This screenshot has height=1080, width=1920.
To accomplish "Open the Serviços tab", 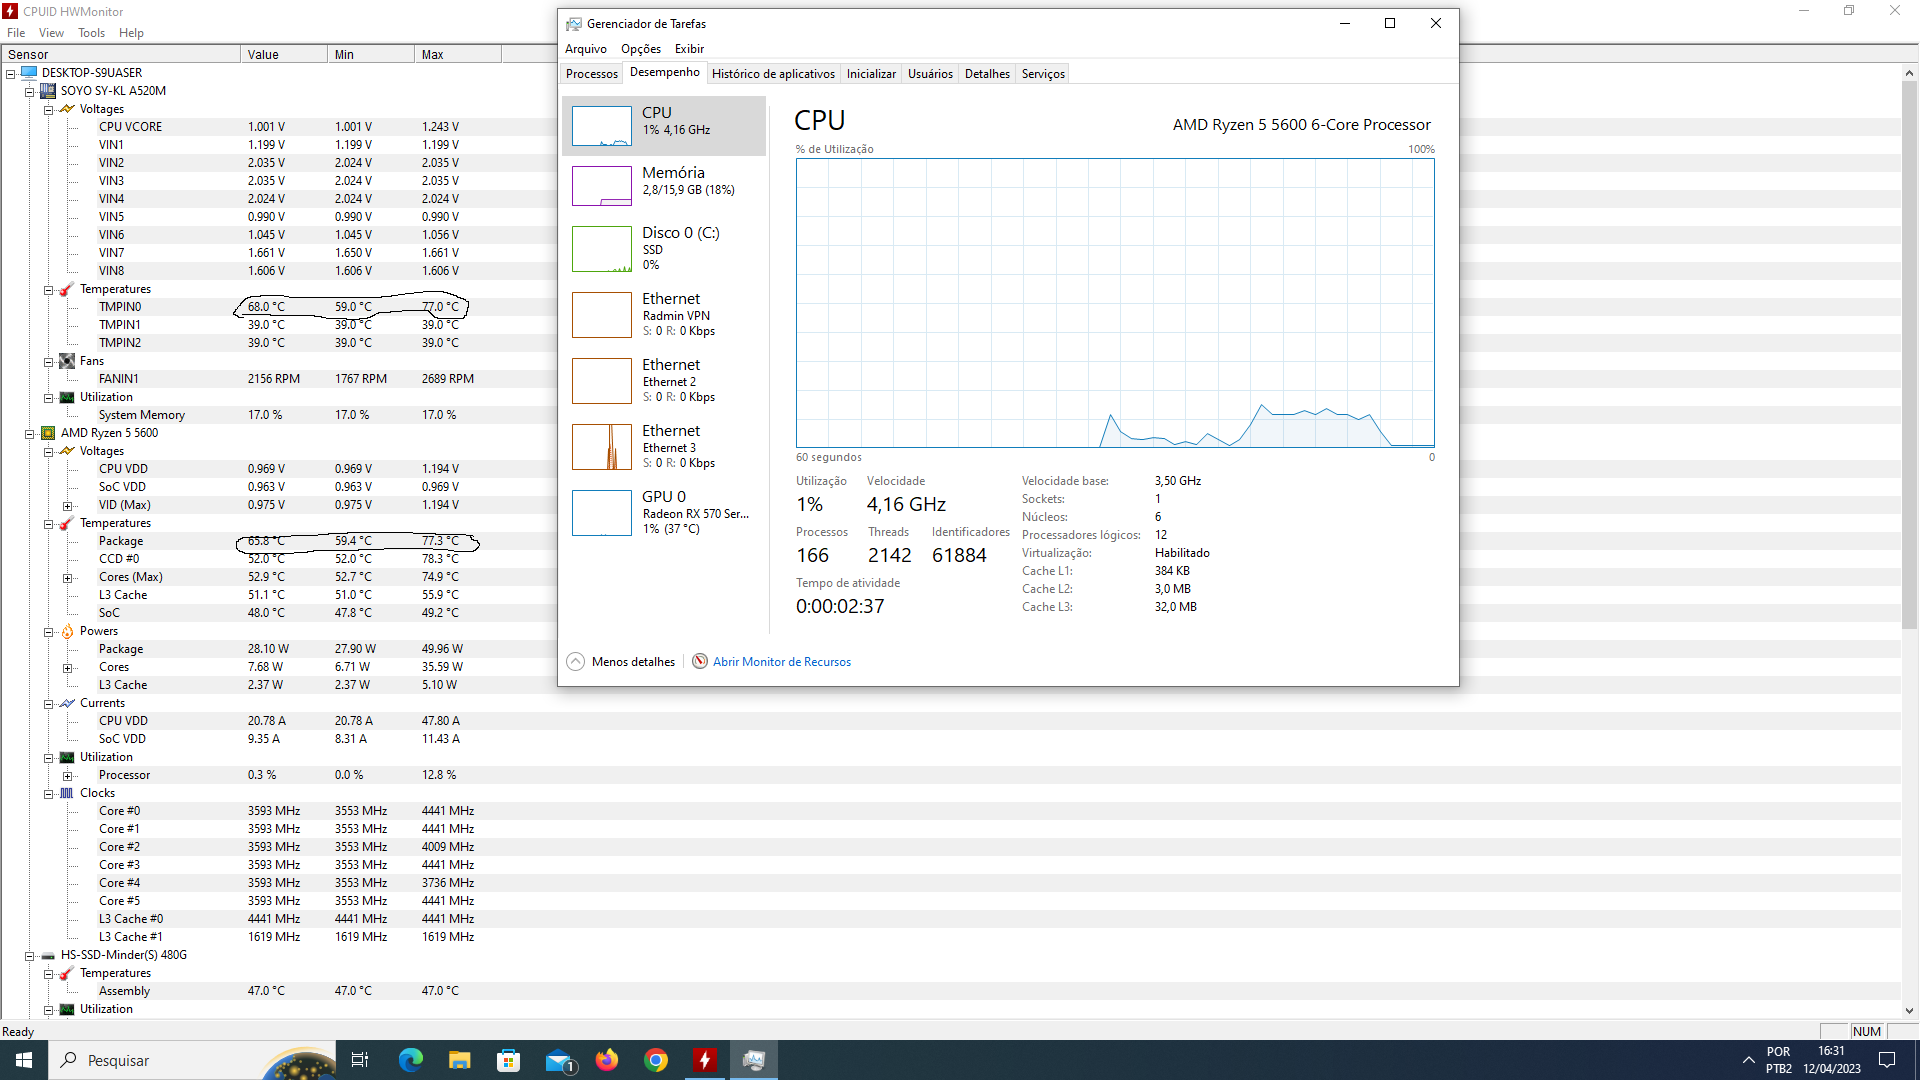I will (x=1043, y=73).
